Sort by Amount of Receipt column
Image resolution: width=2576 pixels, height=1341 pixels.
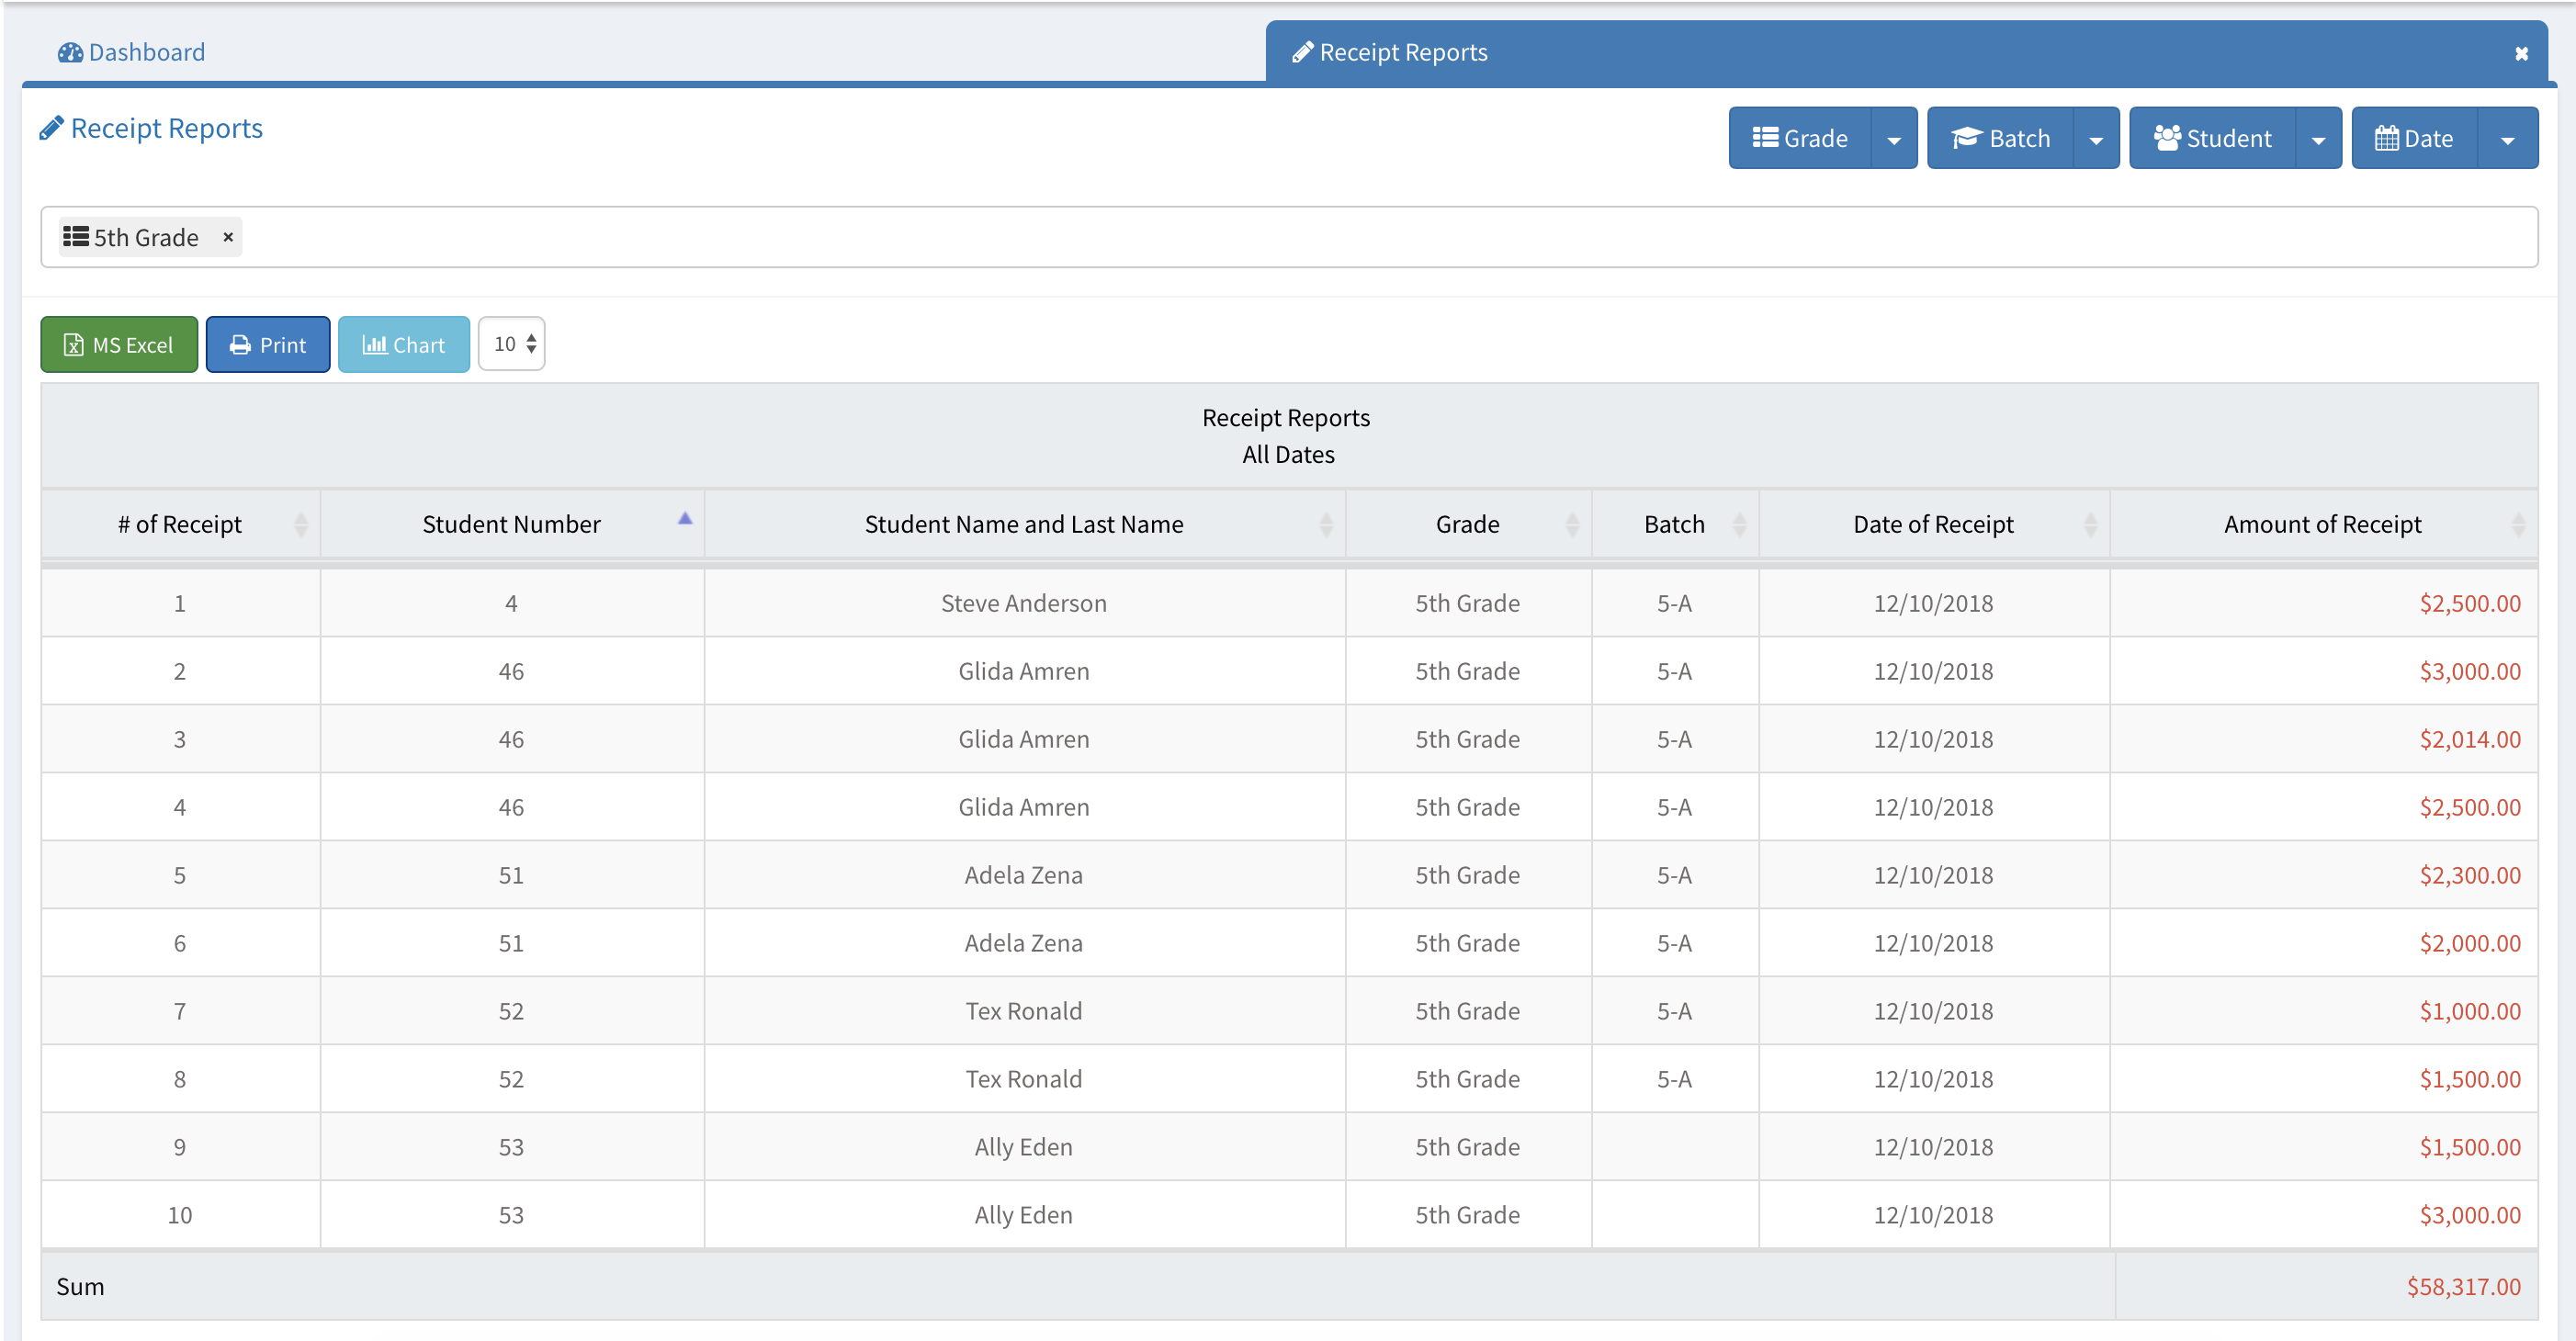[2322, 524]
